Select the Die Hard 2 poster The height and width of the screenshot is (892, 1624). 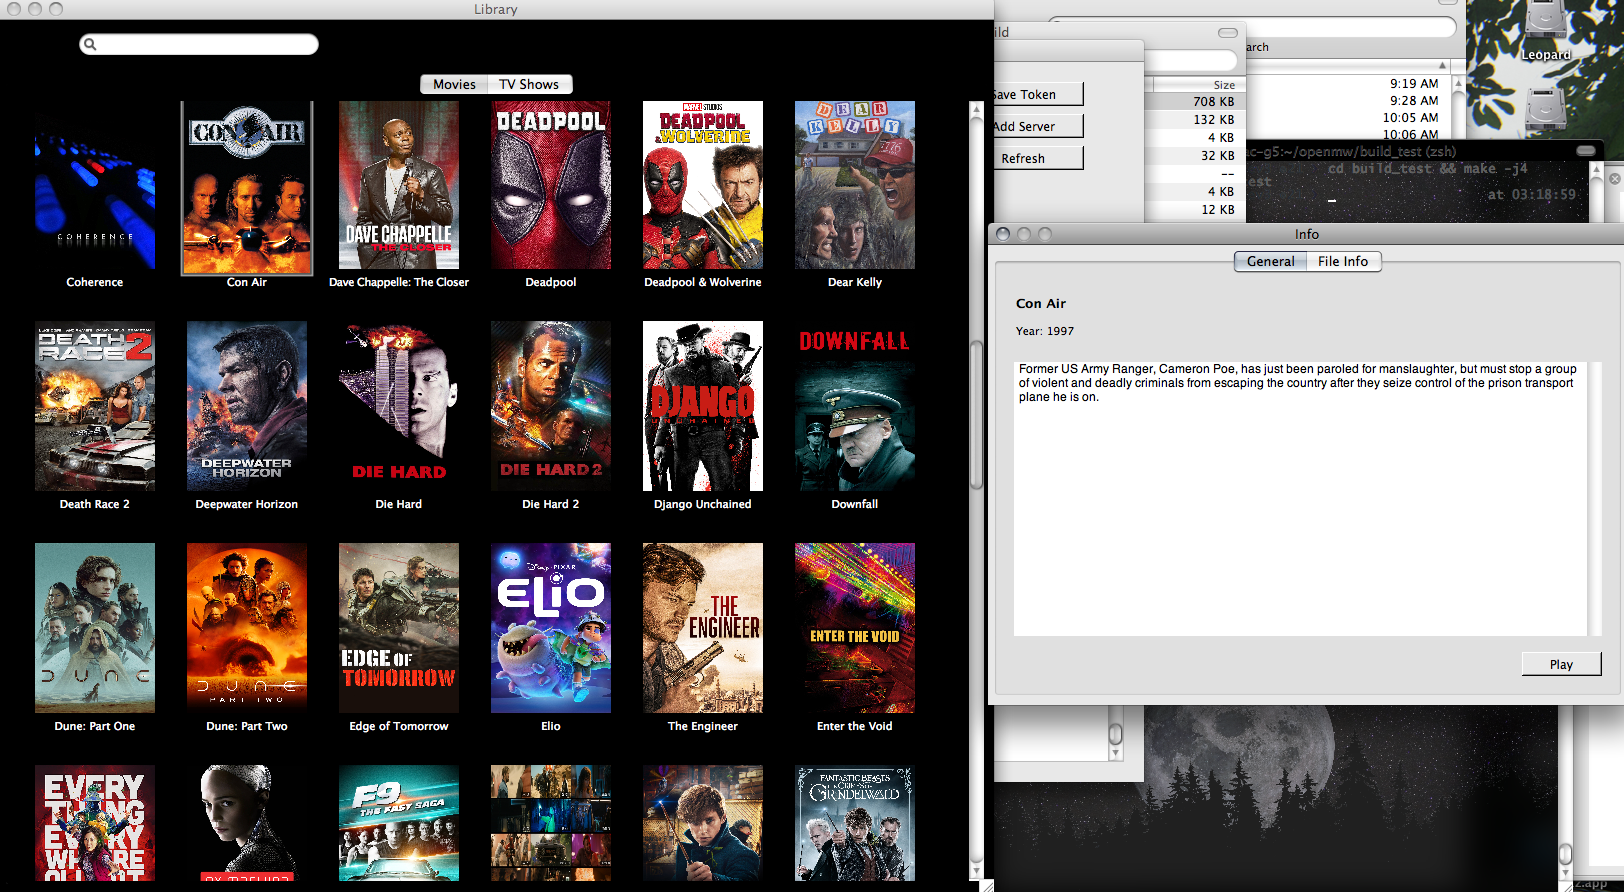(551, 406)
